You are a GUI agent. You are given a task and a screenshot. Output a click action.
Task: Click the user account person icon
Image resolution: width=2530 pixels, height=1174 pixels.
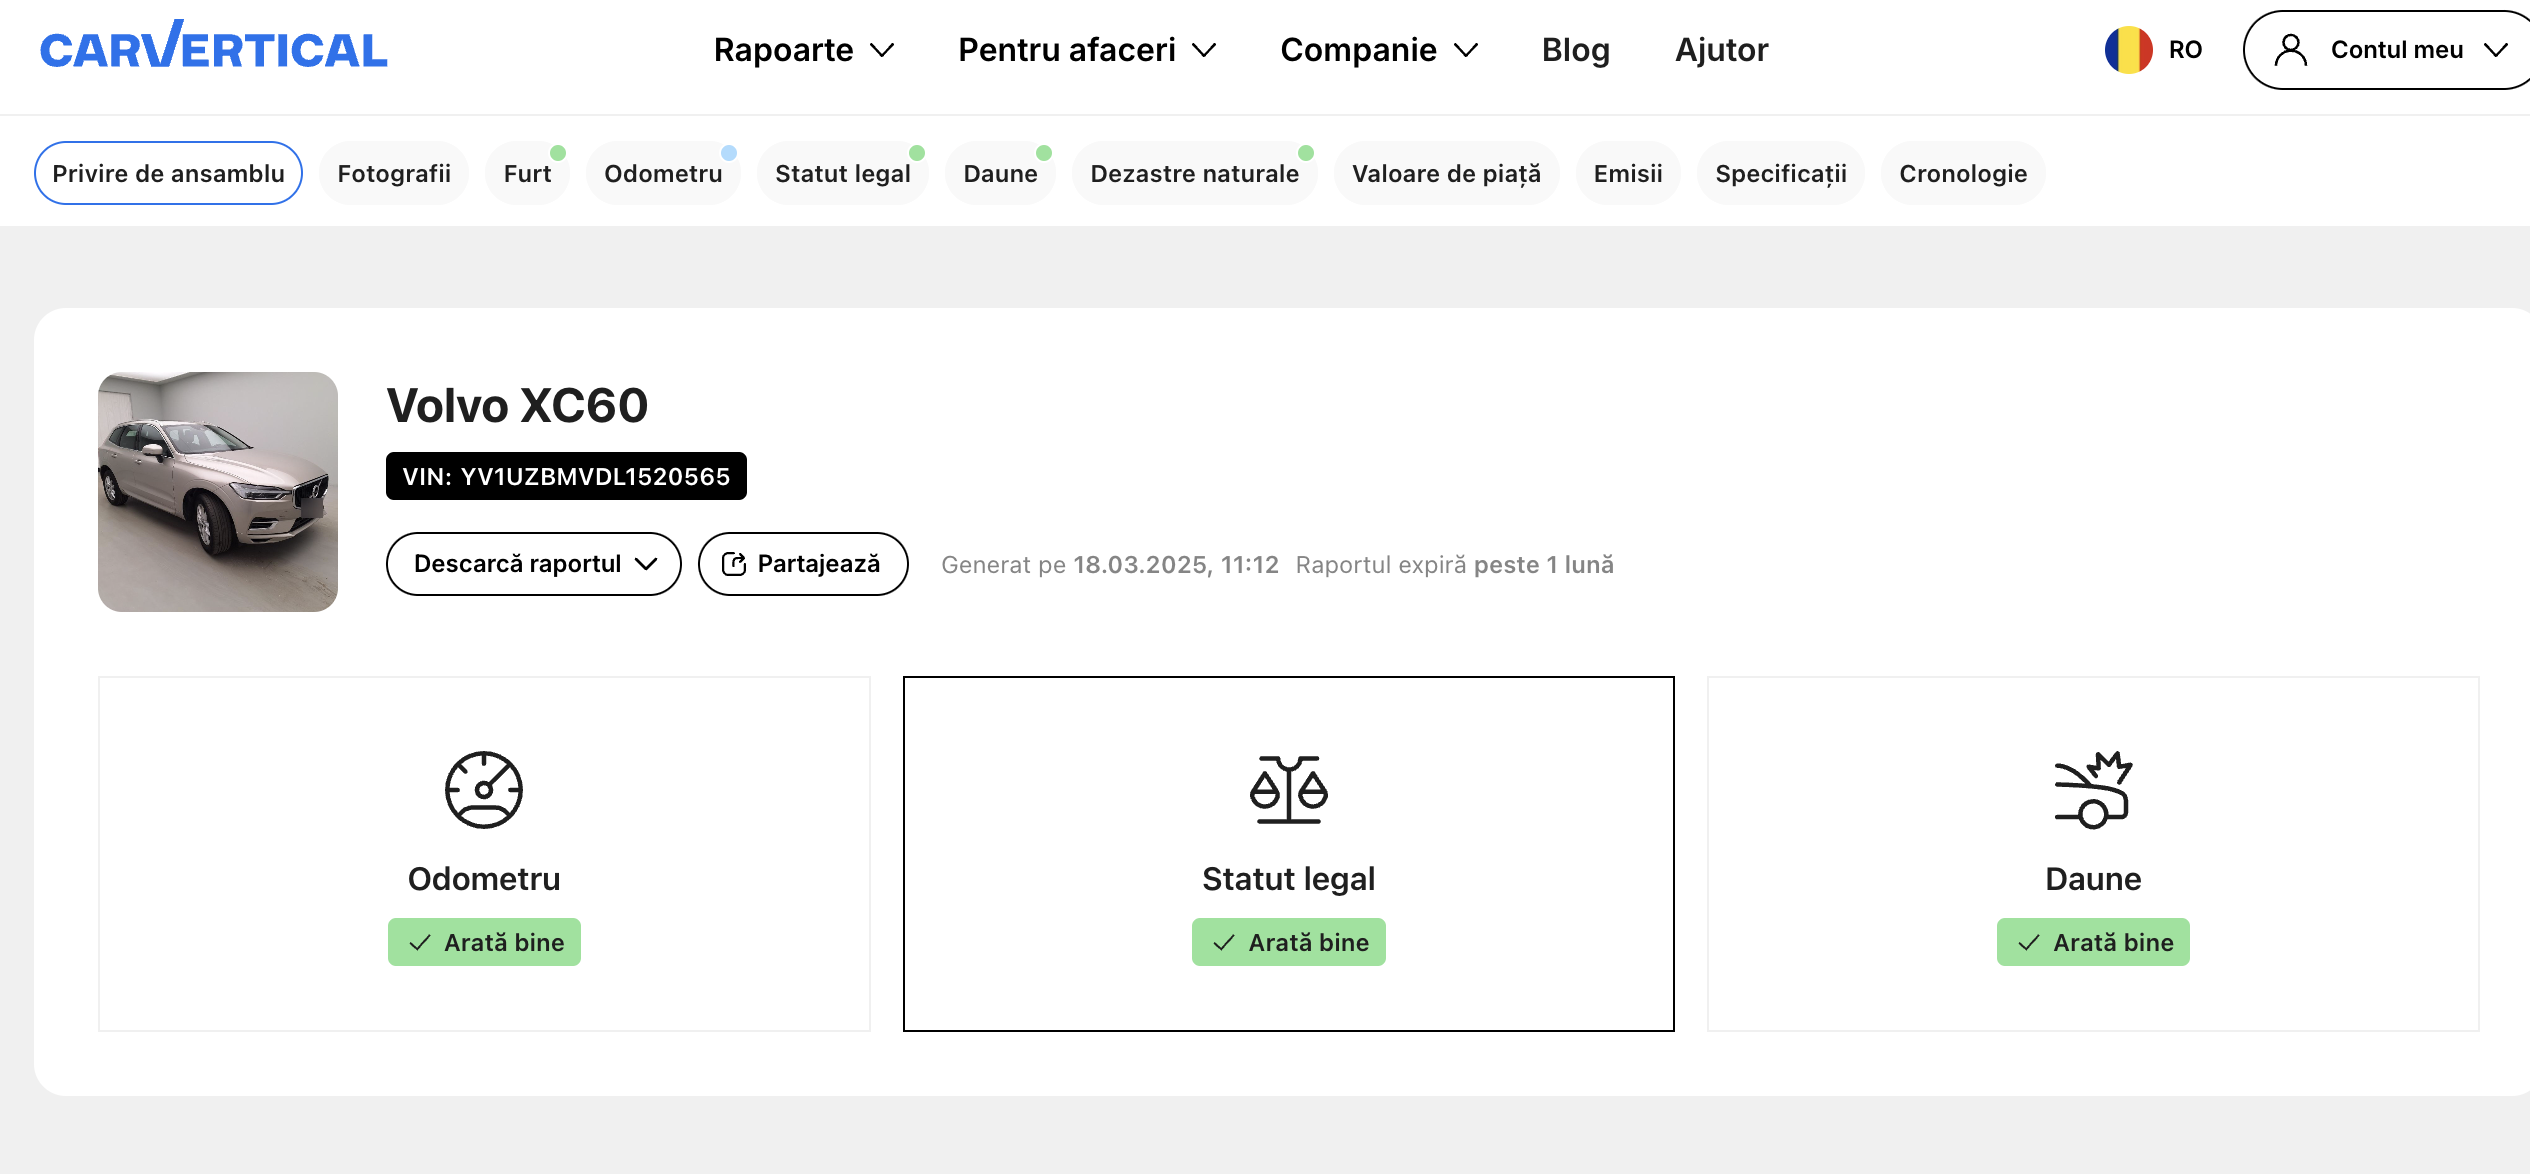(2290, 50)
